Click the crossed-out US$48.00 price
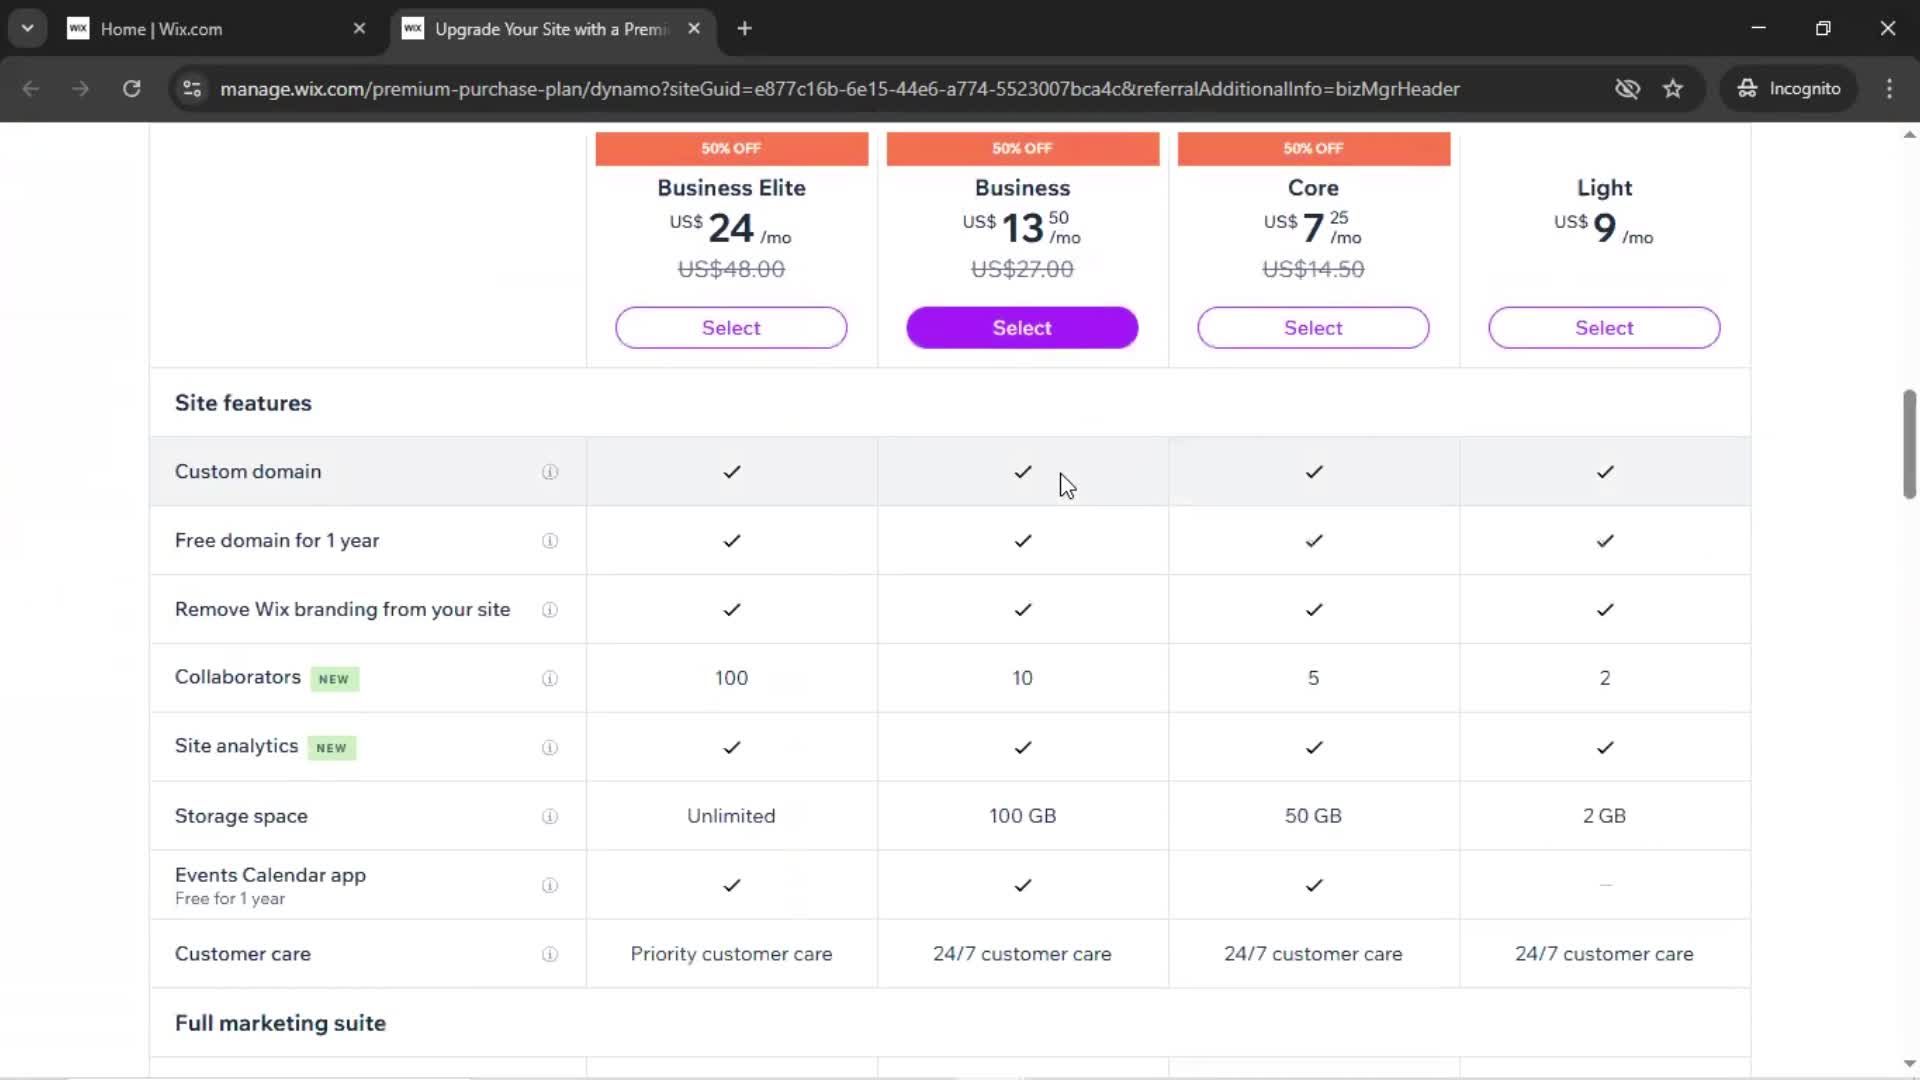This screenshot has width=1920, height=1080. pyautogui.click(x=731, y=269)
